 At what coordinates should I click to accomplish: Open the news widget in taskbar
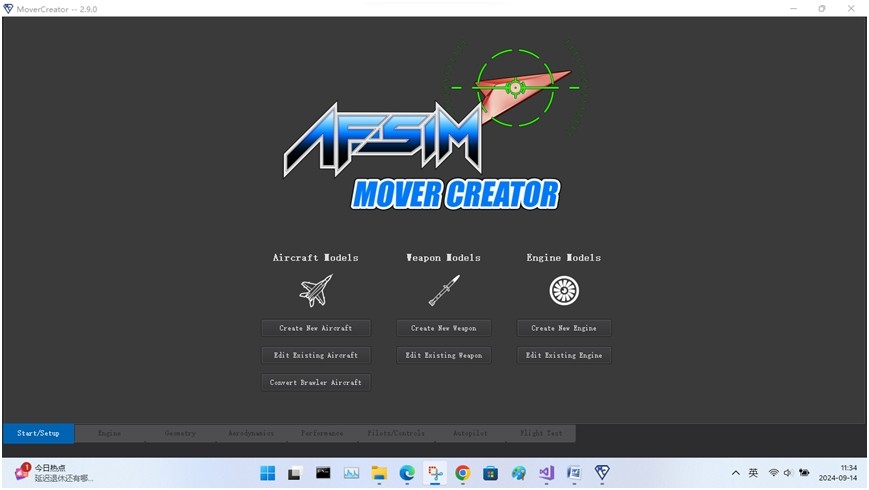coord(54,473)
